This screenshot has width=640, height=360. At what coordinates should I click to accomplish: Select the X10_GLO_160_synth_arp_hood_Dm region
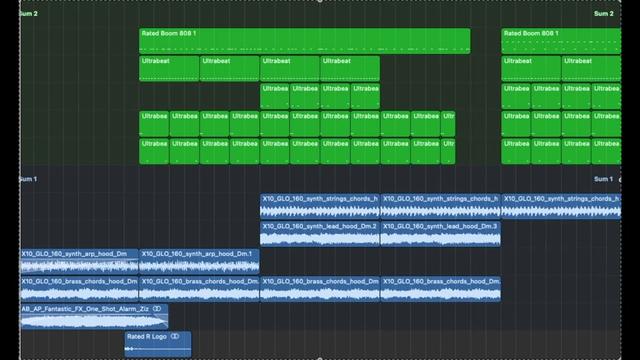tap(79, 261)
